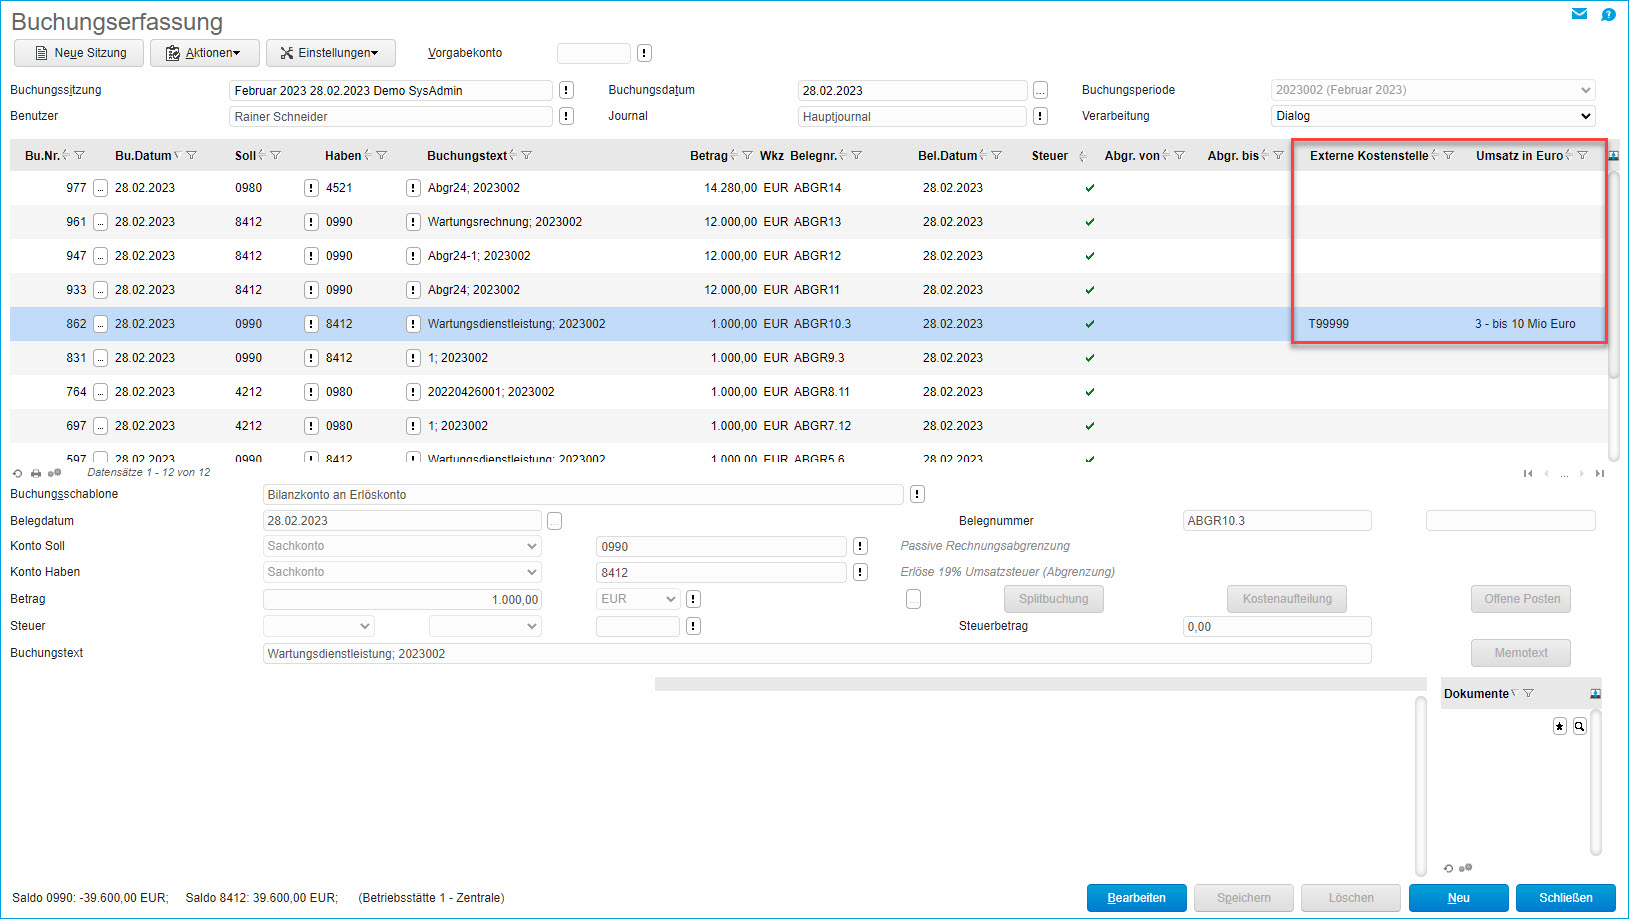Open table settings gears below booking table

[x=55, y=473]
